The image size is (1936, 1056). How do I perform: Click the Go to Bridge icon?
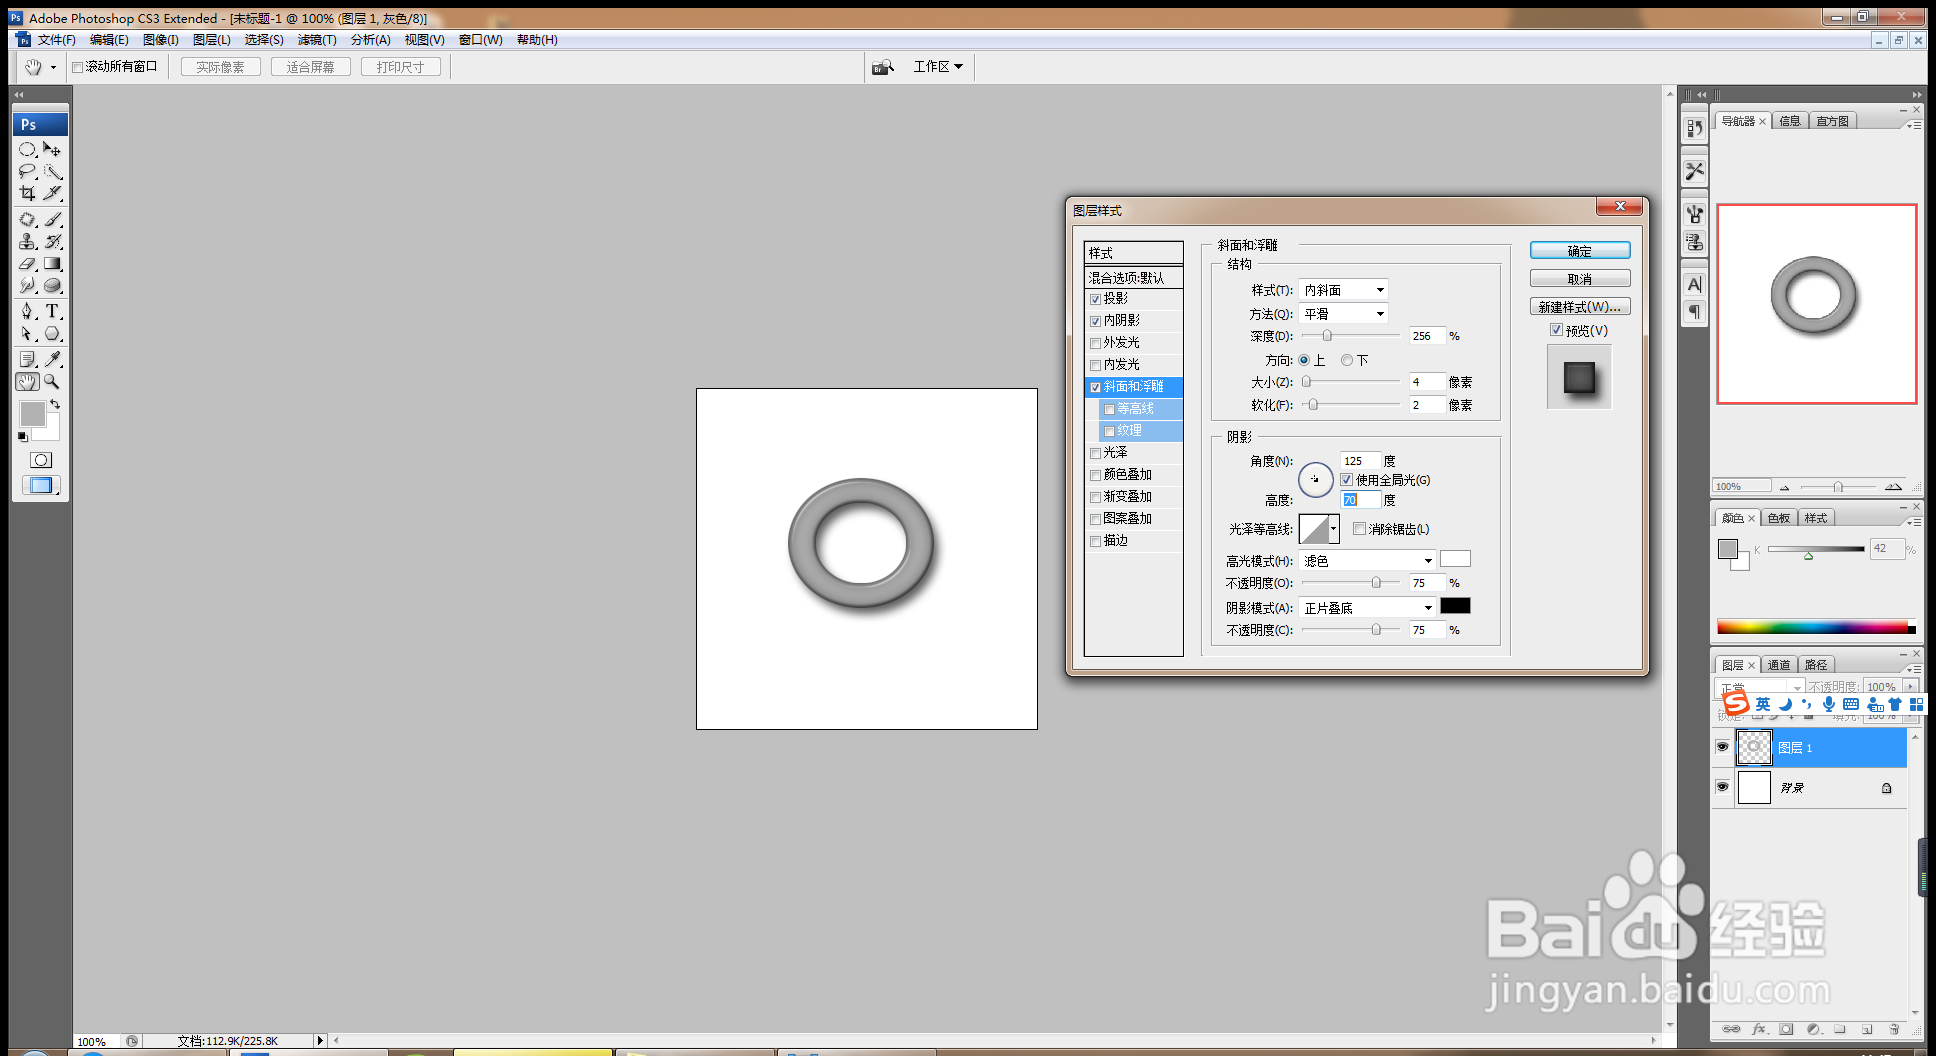tap(882, 67)
